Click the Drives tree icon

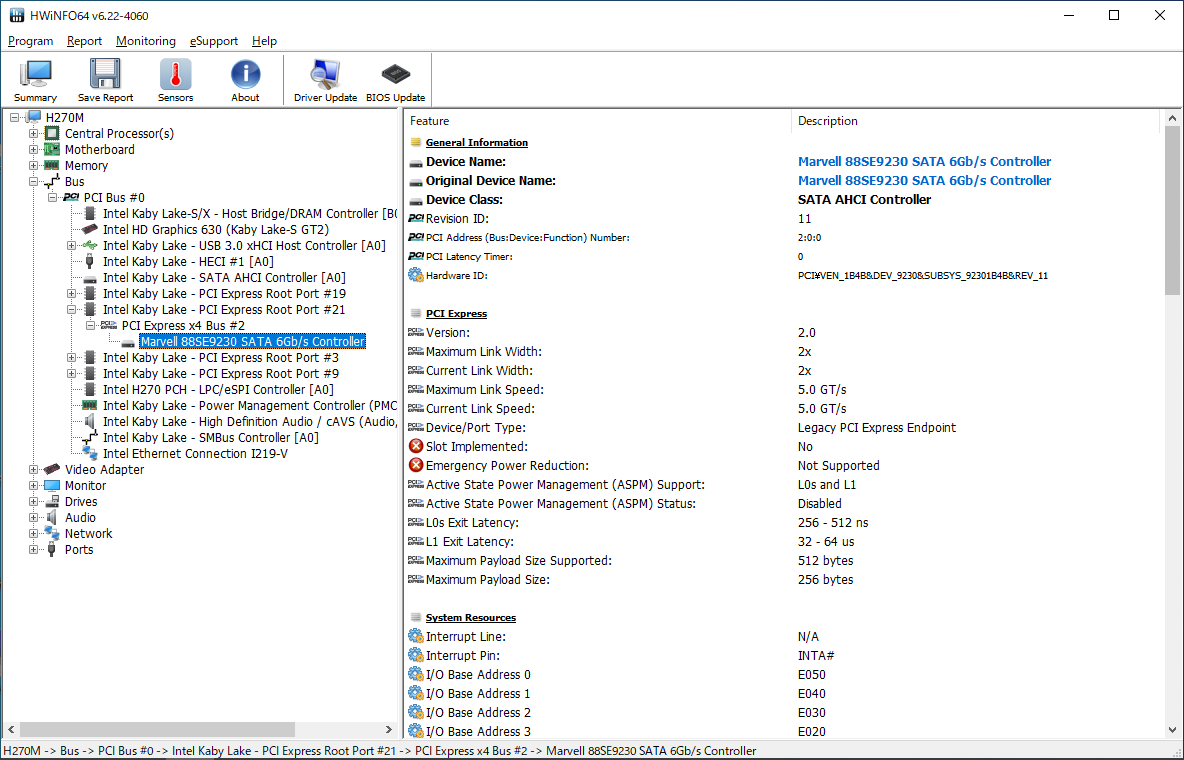point(52,501)
